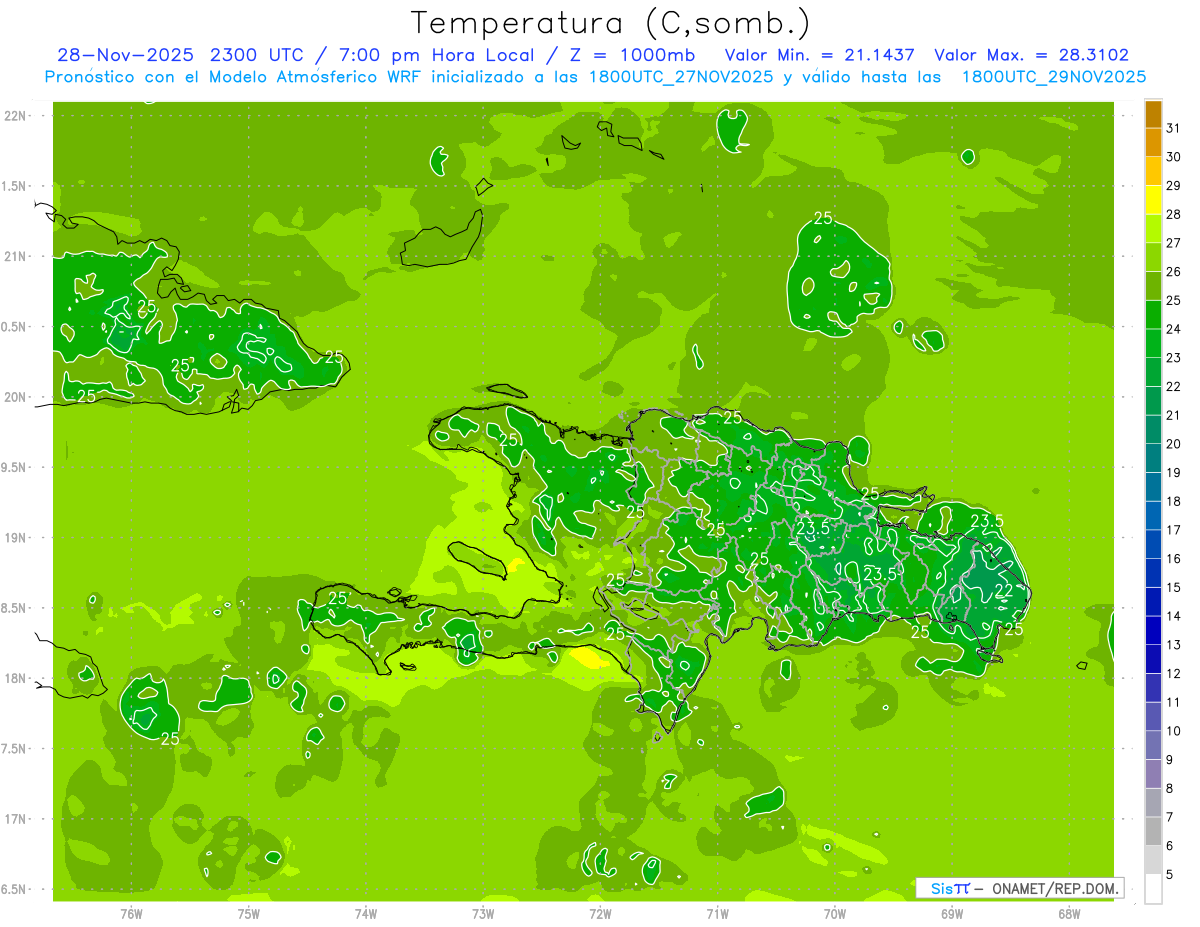Click the "73W" longitude axis label

(483, 914)
